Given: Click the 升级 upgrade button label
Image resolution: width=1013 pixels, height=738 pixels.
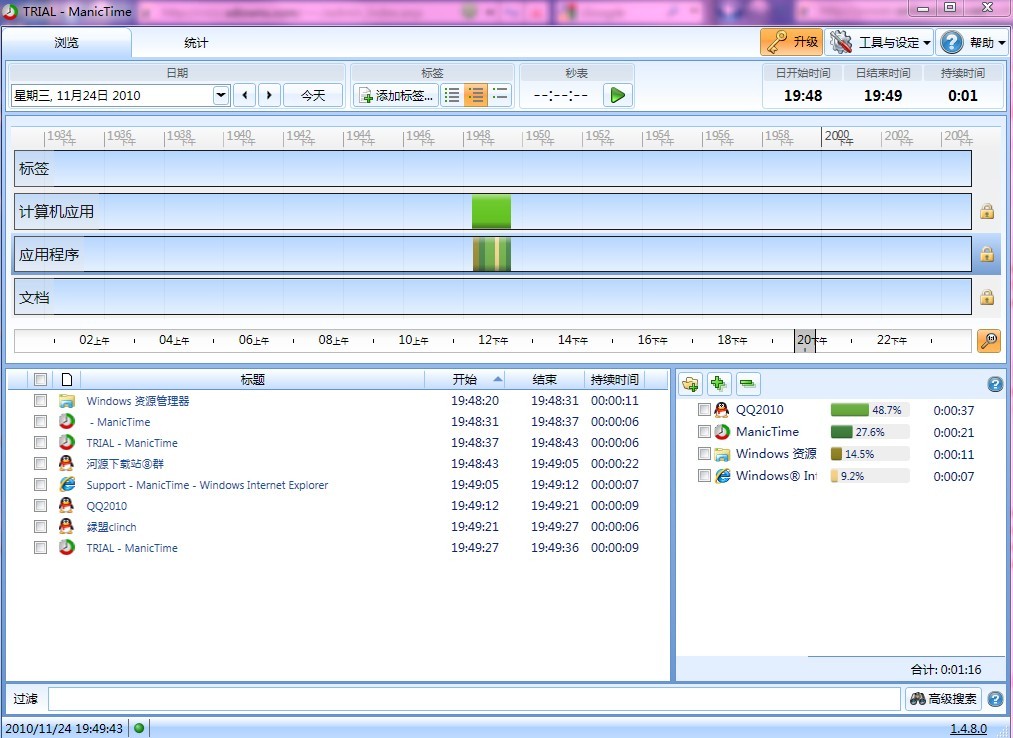Looking at the screenshot, I should 806,43.
